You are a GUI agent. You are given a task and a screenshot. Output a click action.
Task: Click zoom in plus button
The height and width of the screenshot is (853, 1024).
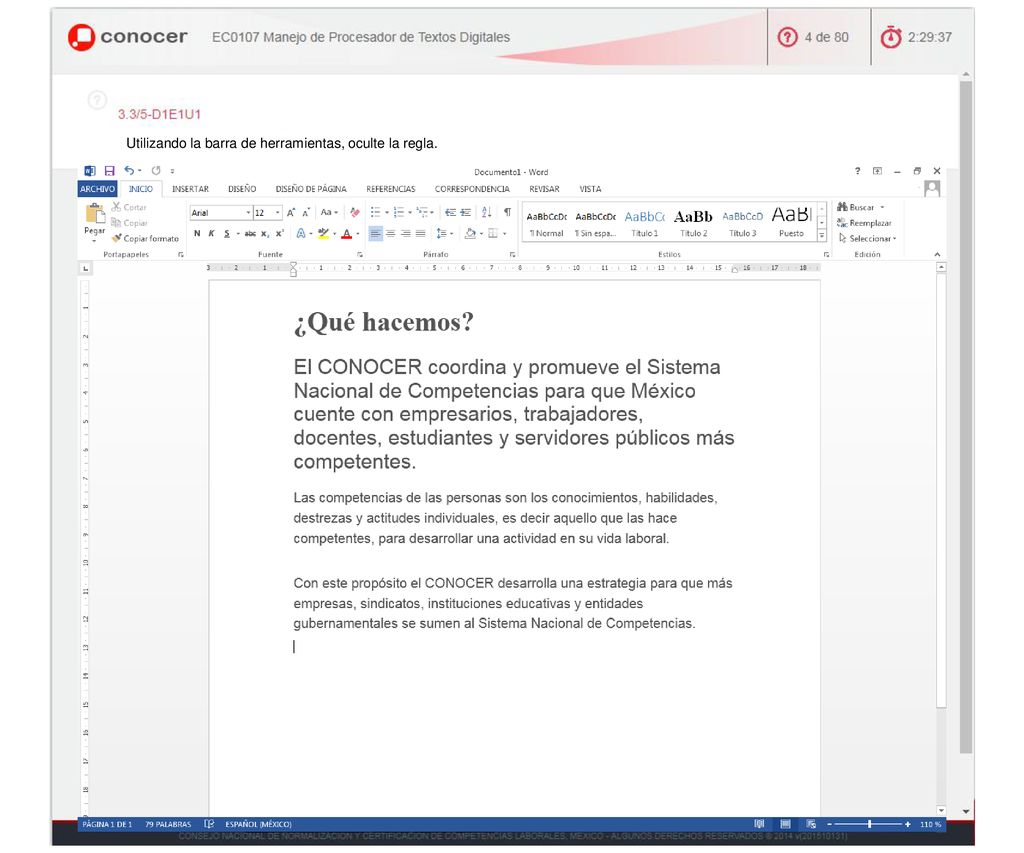(908, 824)
